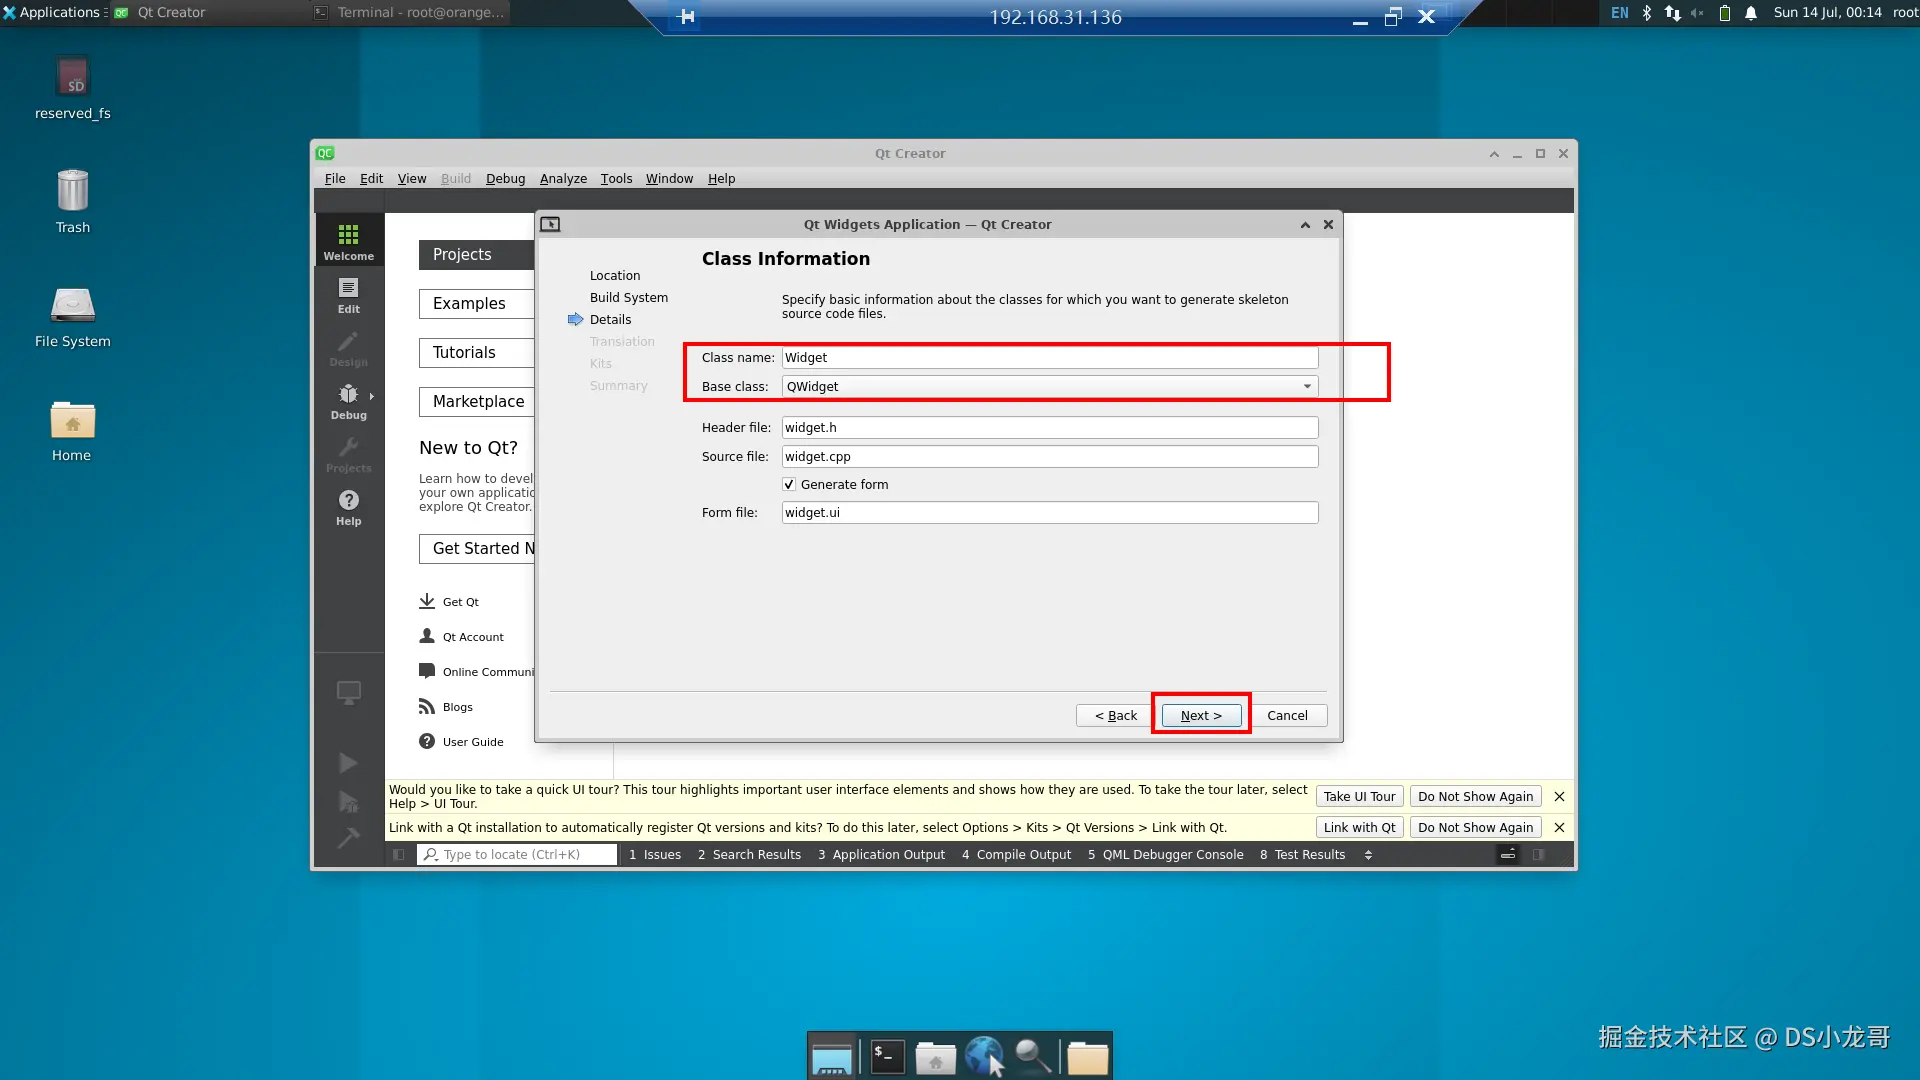Image resolution: width=1920 pixels, height=1080 pixels.
Task: Click the Blogs RSS feed icon
Action: click(x=427, y=706)
